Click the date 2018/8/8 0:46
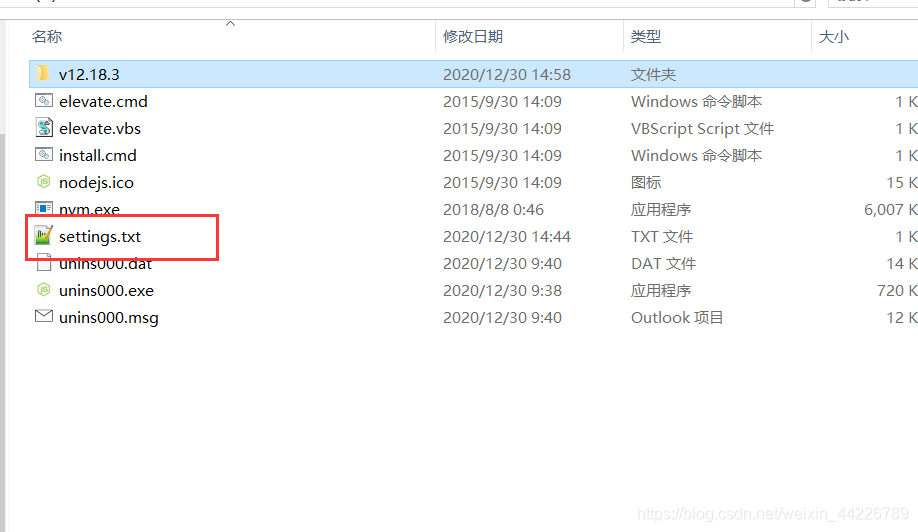Image resolution: width=918 pixels, height=532 pixels. coord(494,210)
